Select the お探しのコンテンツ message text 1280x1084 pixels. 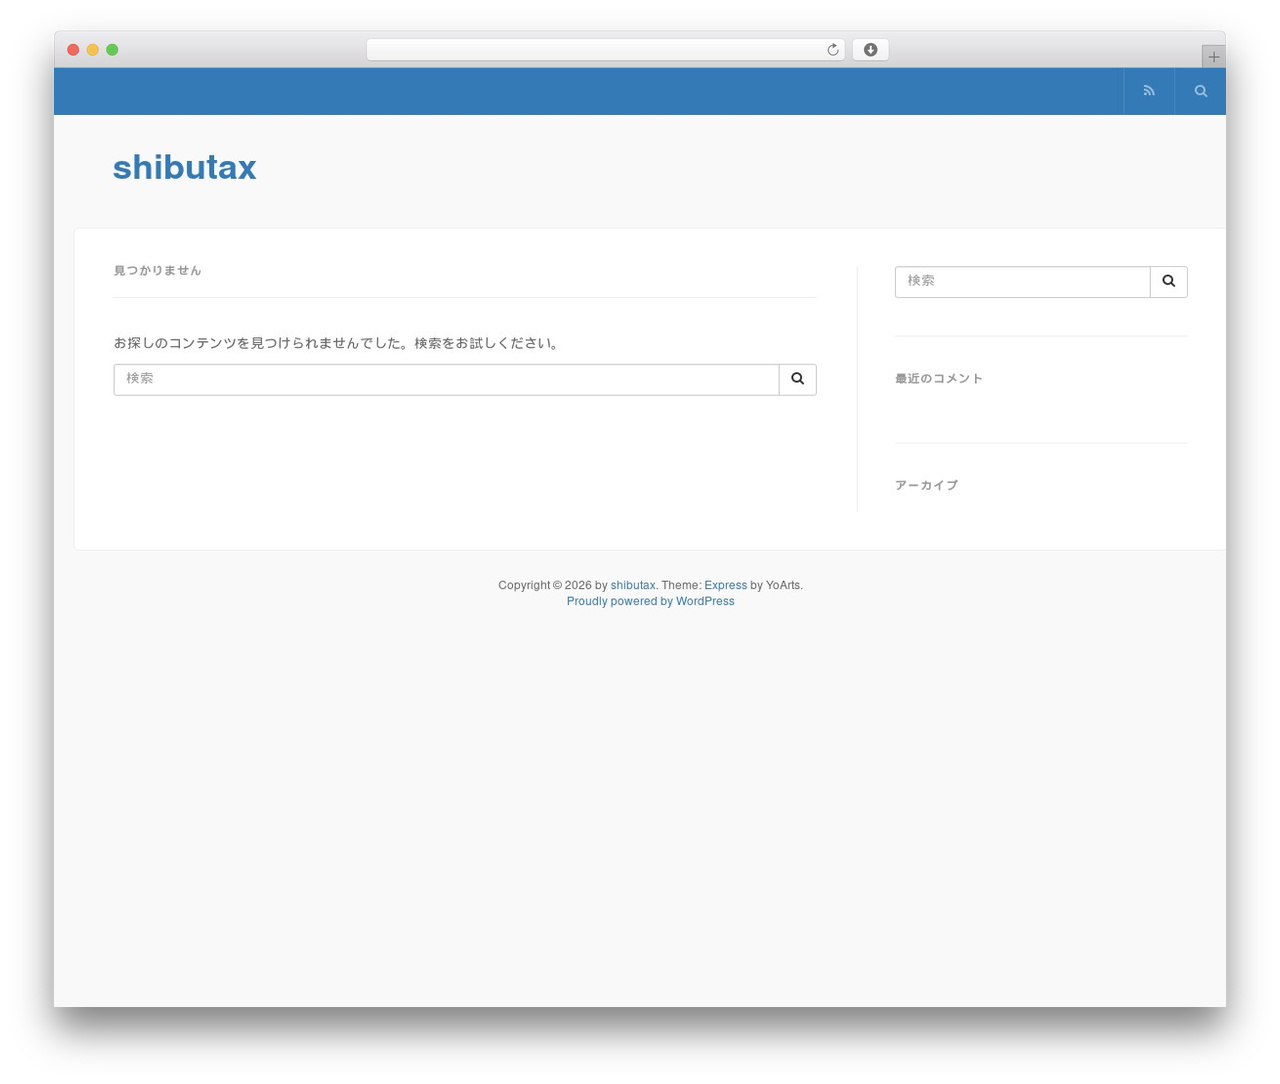tap(338, 343)
